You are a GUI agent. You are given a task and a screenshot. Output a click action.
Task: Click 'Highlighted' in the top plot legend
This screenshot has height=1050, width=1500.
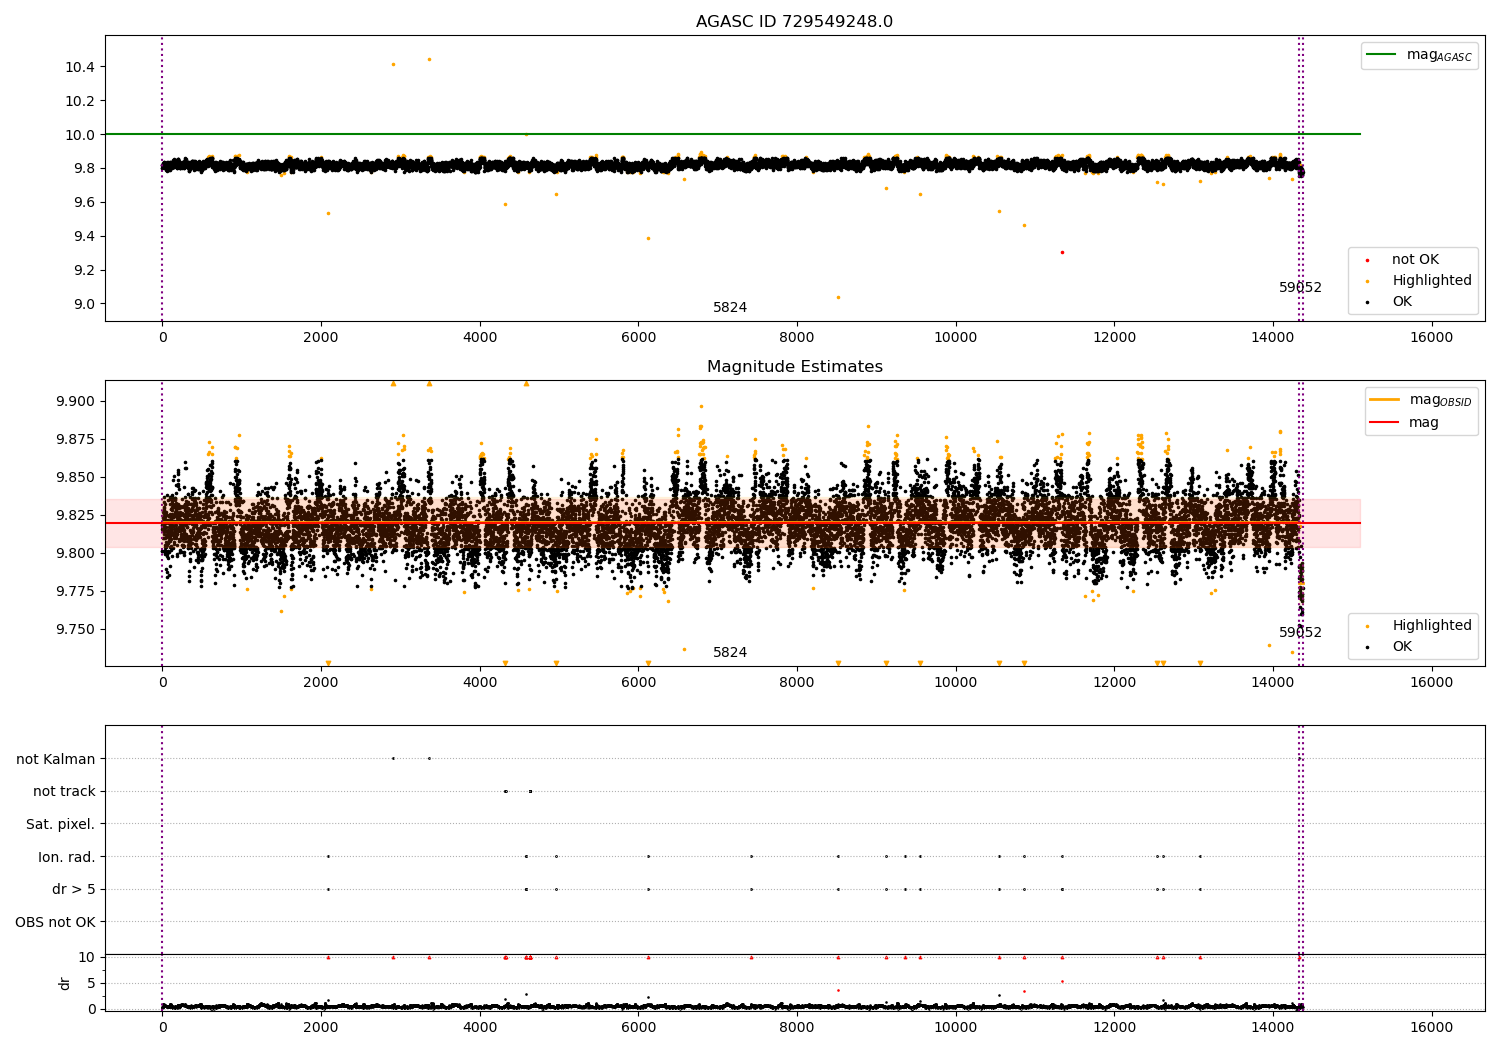pos(1431,281)
